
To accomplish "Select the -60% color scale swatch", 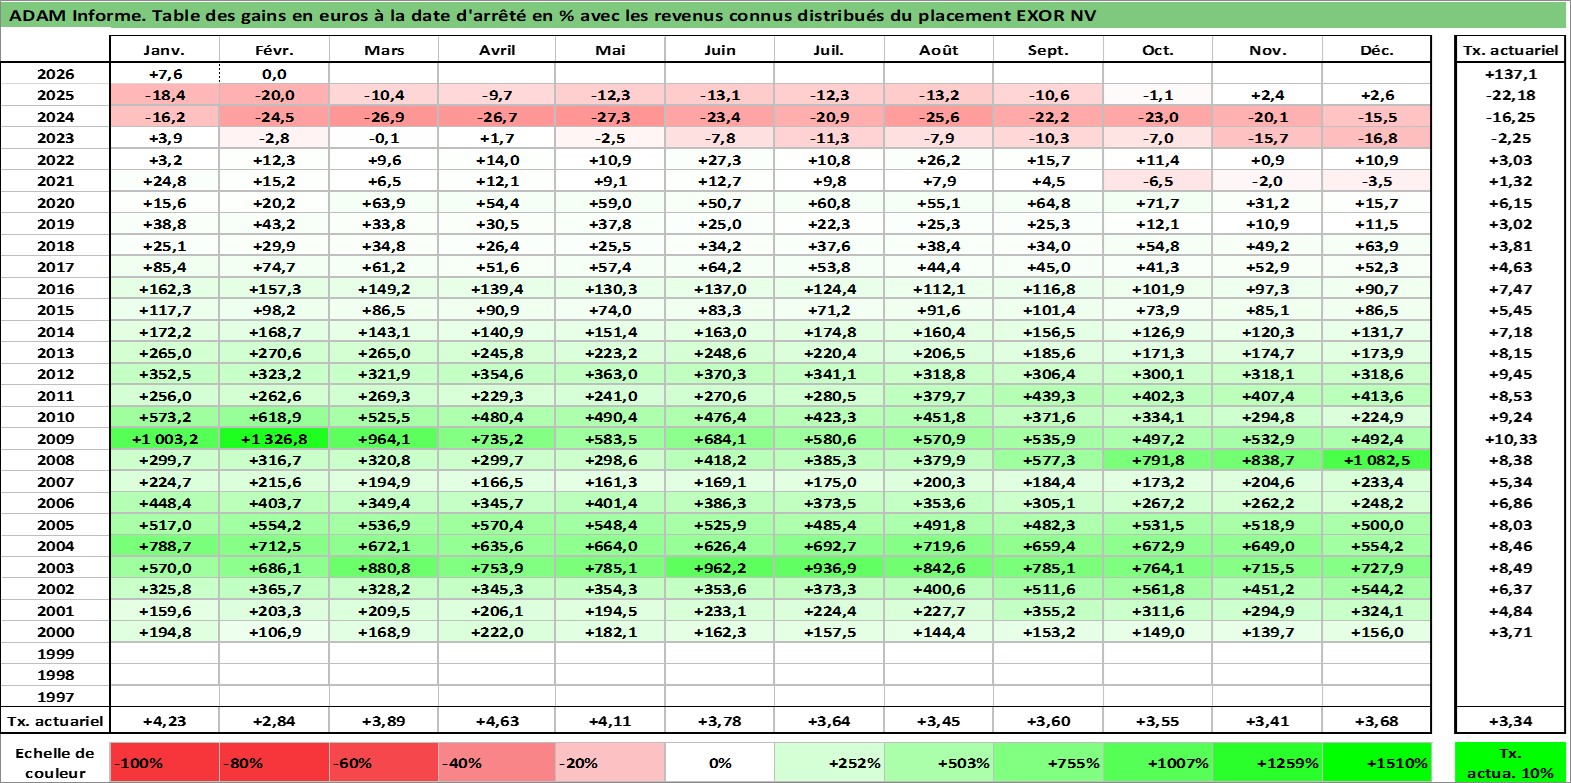I will click(384, 763).
